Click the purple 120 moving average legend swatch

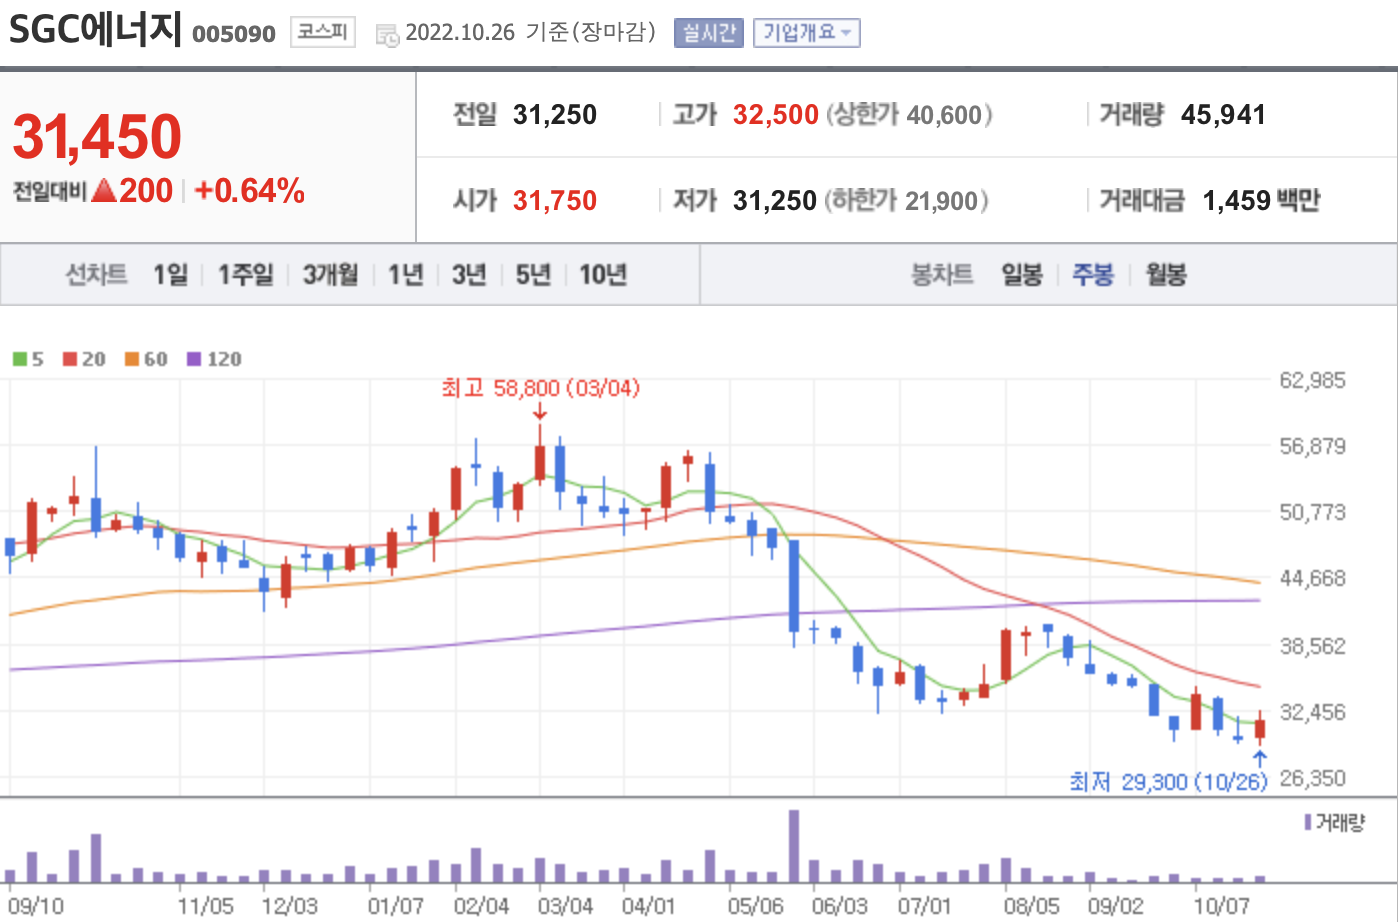(x=194, y=359)
